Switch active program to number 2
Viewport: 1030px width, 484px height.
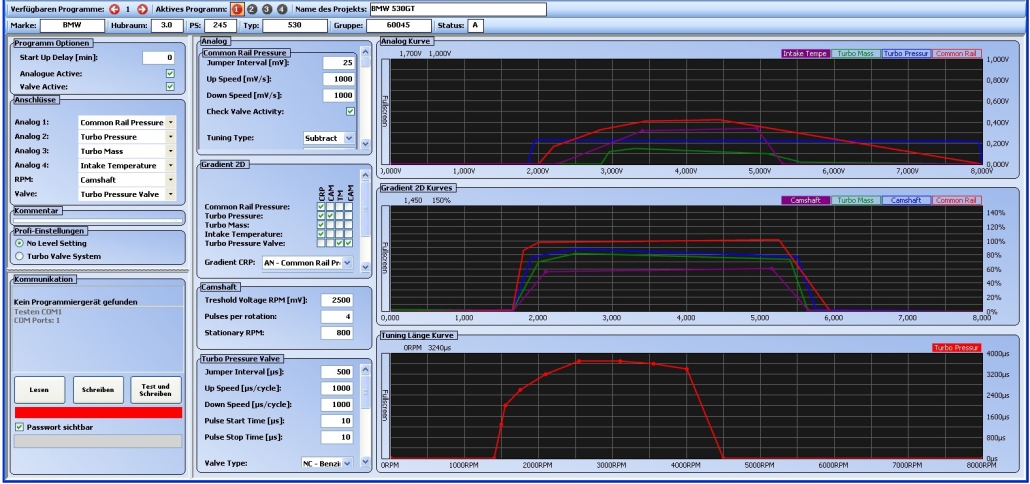click(252, 9)
